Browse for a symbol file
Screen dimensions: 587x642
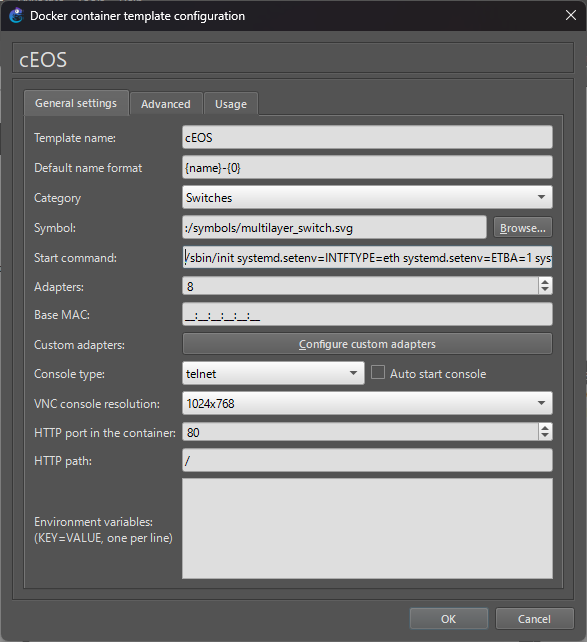pos(523,228)
